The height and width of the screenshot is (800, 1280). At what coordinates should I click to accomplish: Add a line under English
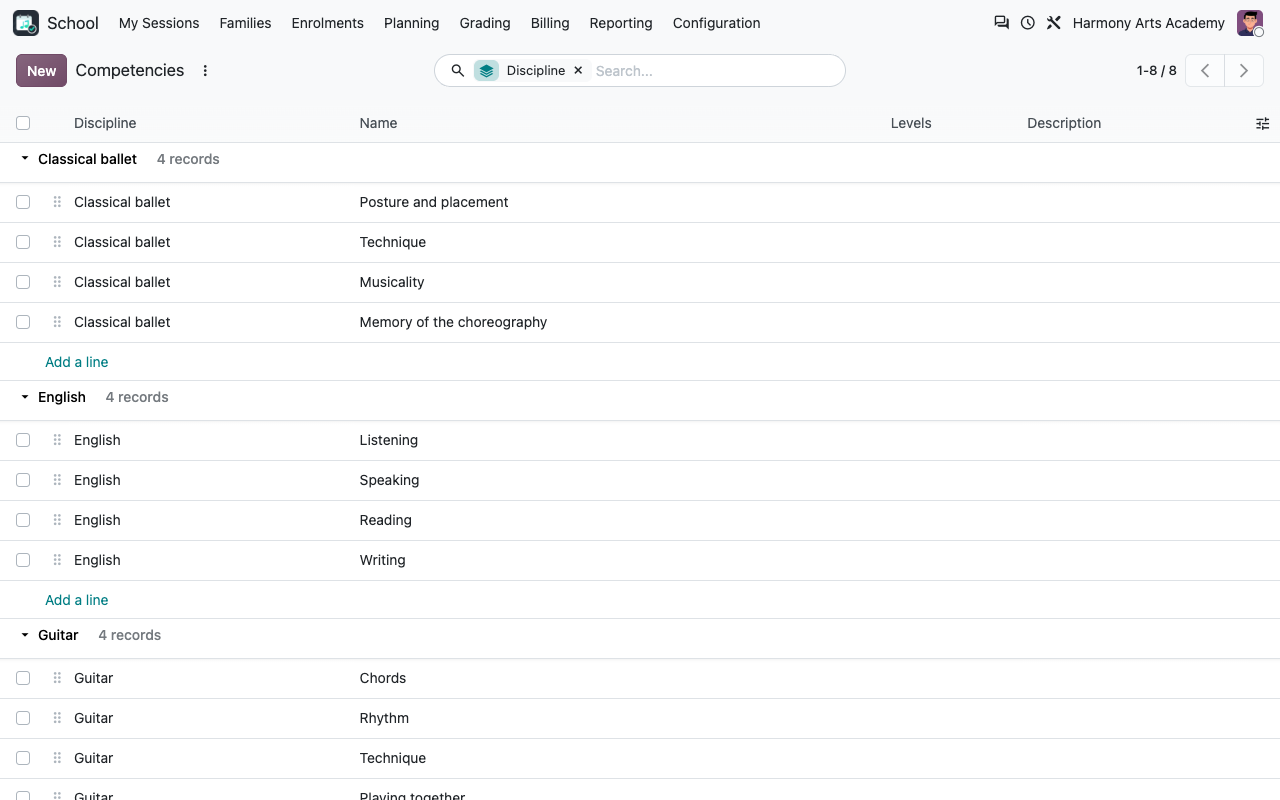tap(77, 600)
